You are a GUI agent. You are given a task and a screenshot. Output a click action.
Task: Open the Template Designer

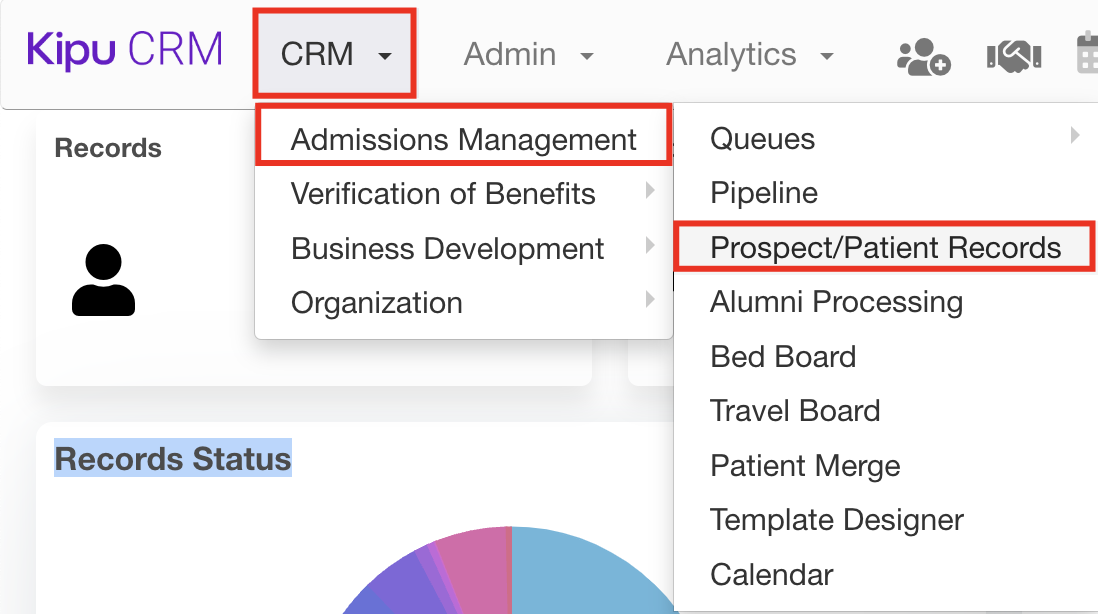point(836,520)
